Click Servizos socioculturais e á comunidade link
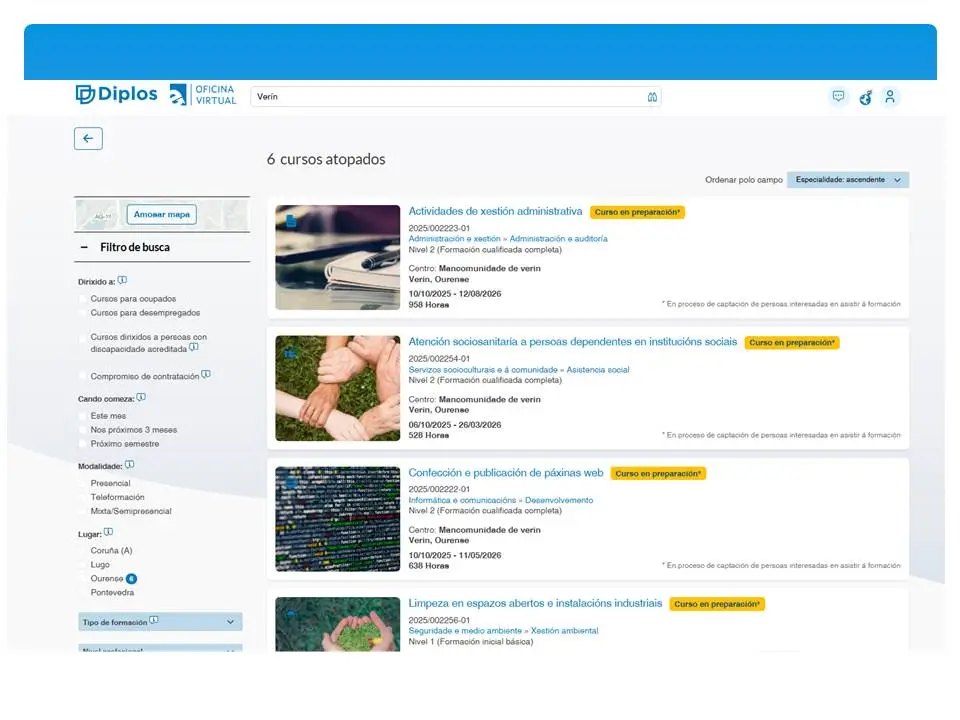960x720 pixels. tap(483, 370)
